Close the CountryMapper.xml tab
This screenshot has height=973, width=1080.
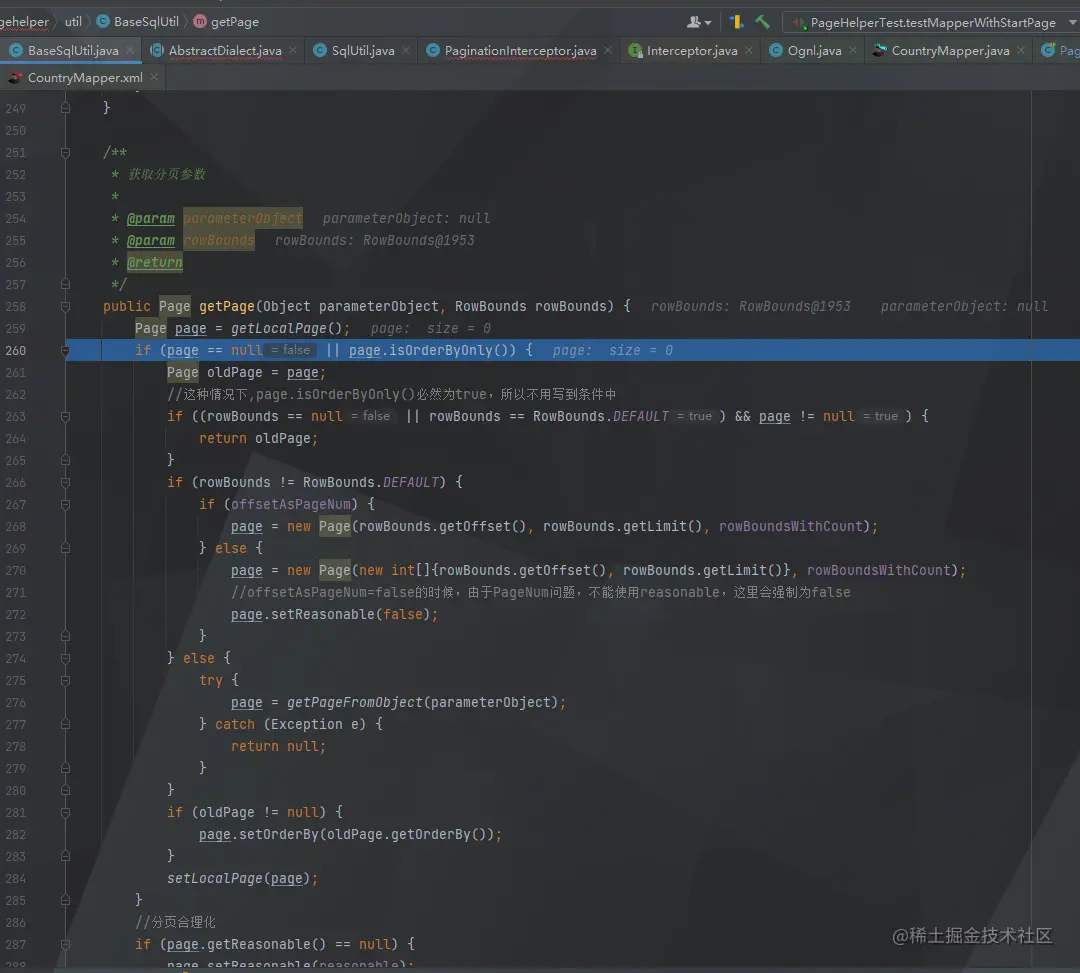coord(154,77)
